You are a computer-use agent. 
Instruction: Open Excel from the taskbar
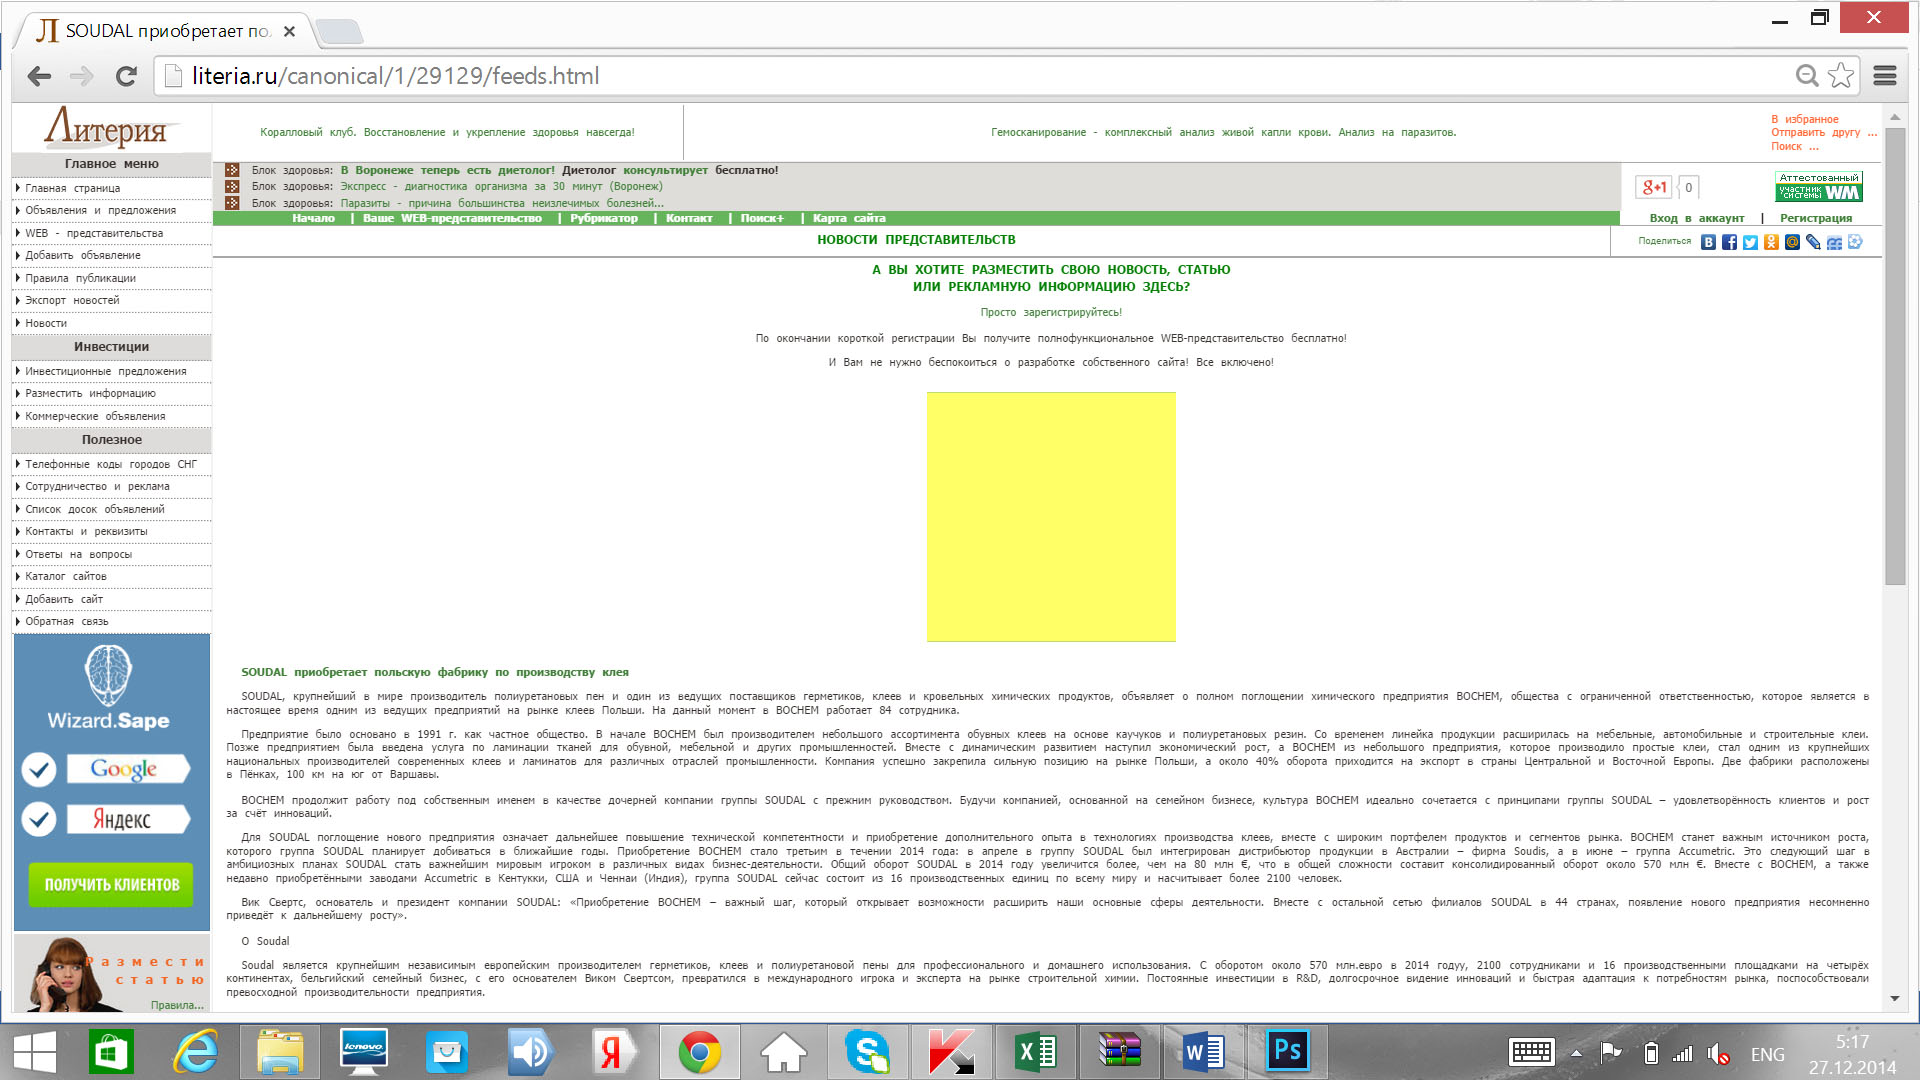[x=1036, y=1052]
